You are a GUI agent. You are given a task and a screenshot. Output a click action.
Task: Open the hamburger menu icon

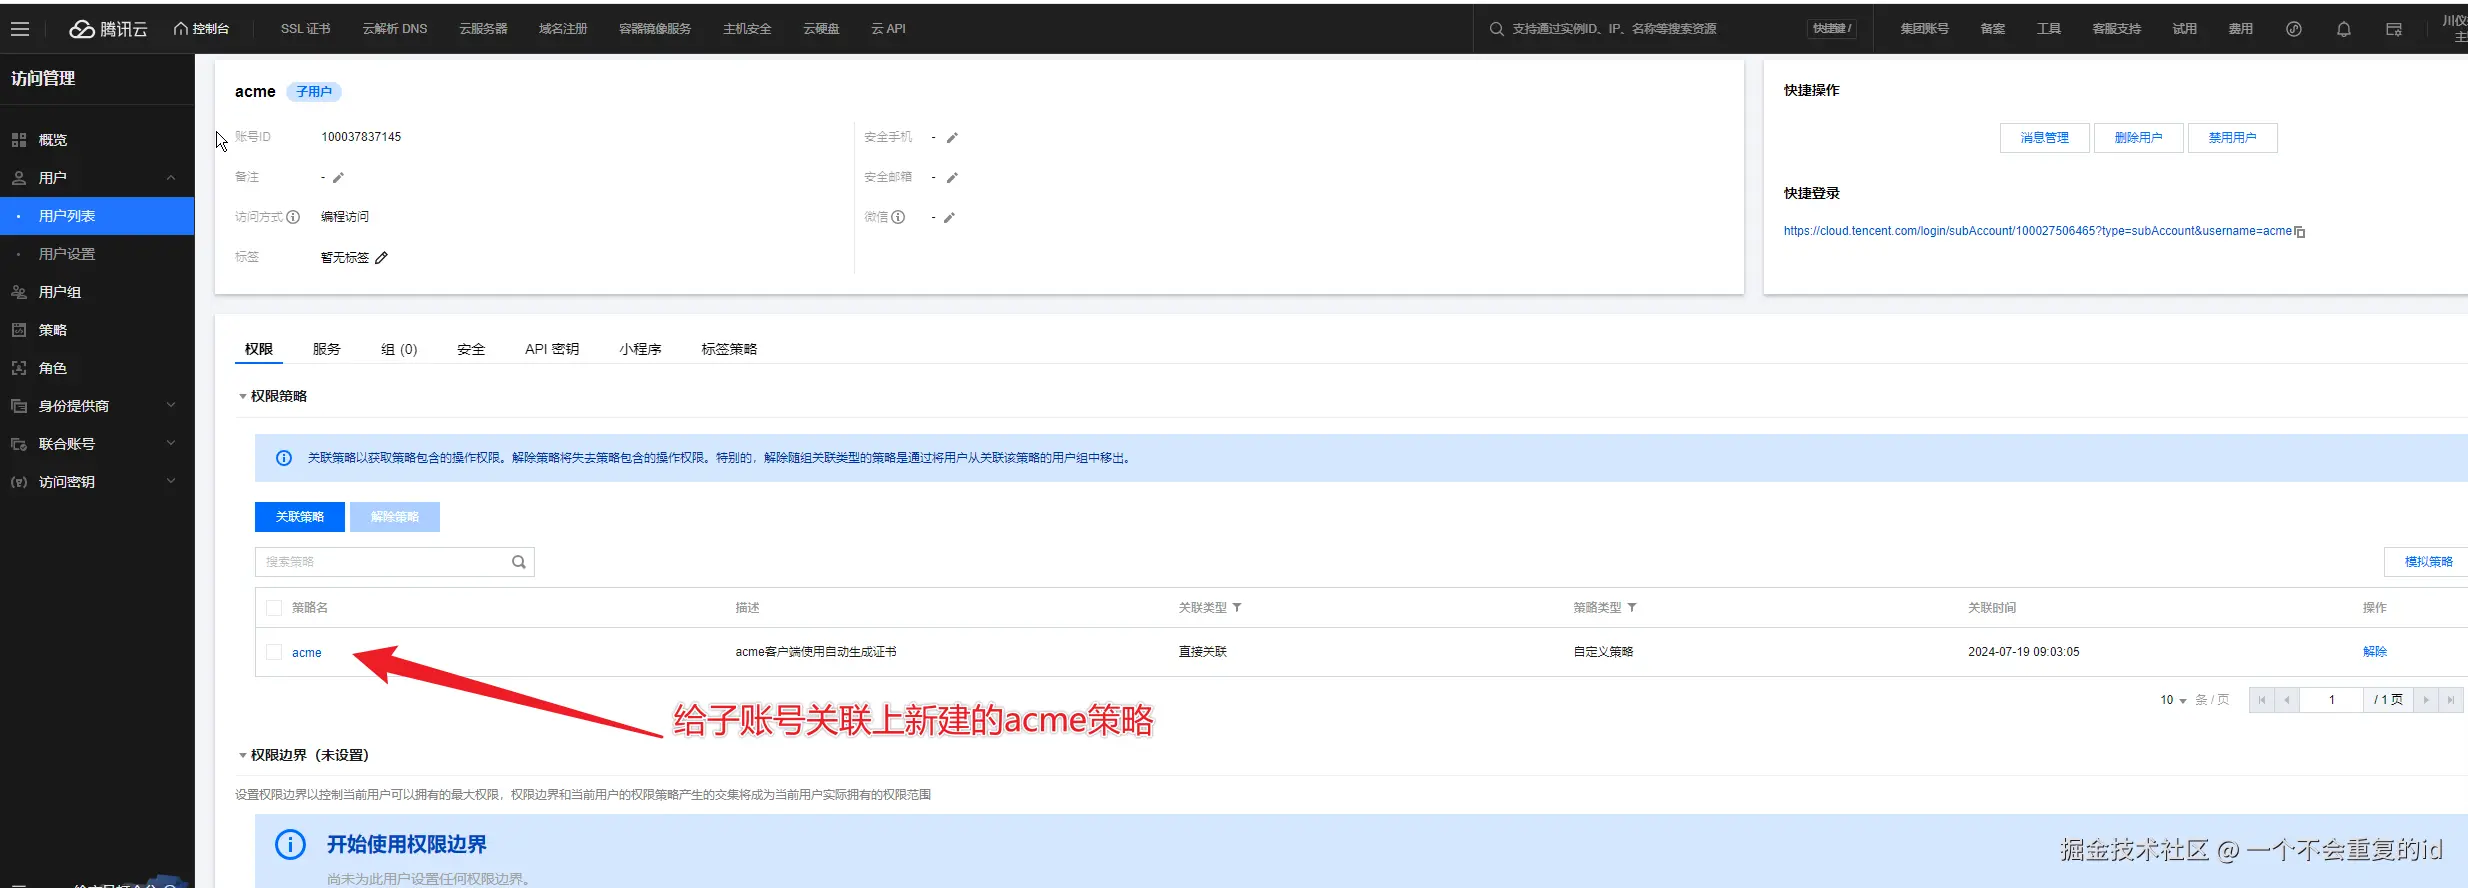coord(20,29)
